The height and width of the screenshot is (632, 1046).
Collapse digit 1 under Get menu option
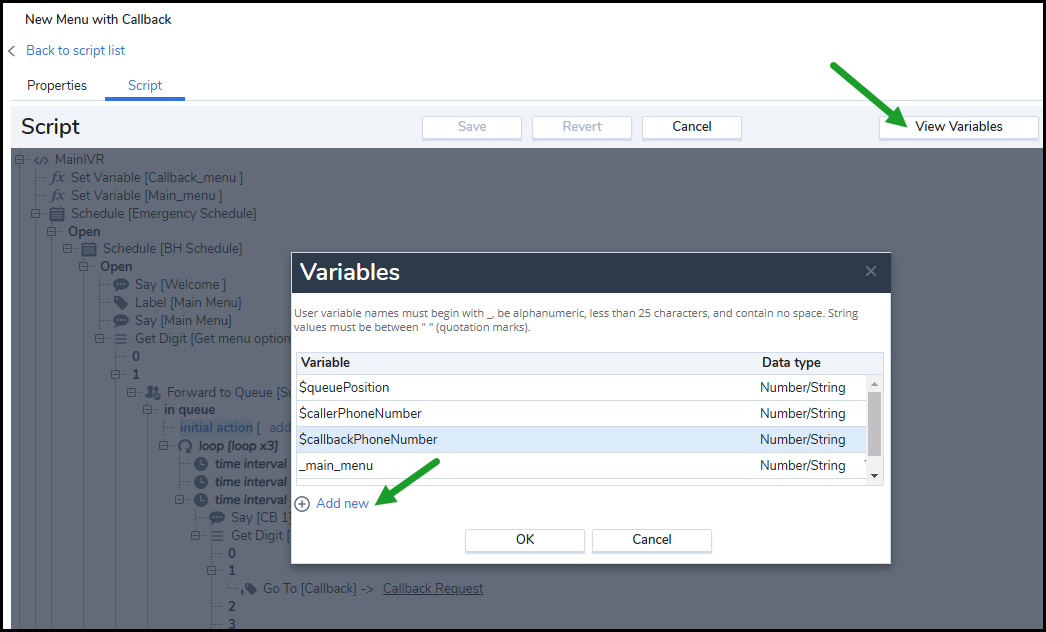click(x=115, y=374)
